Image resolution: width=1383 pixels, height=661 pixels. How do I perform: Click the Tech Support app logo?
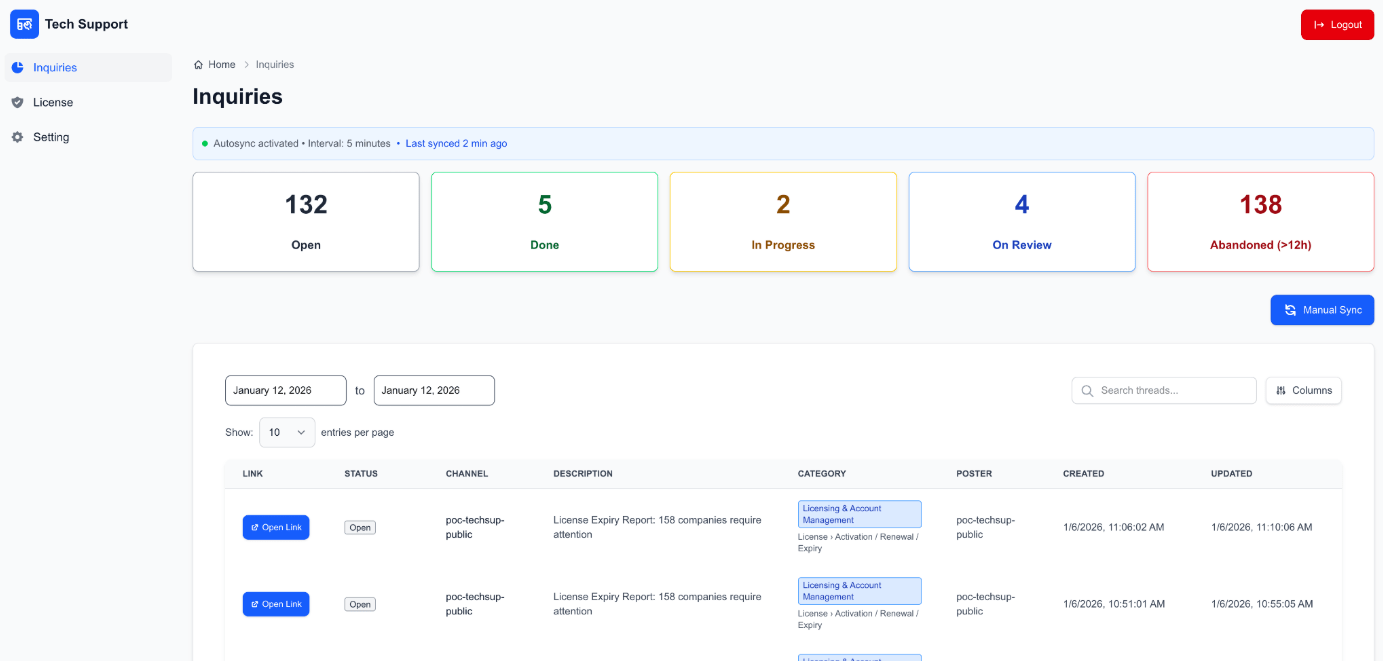tap(24, 23)
